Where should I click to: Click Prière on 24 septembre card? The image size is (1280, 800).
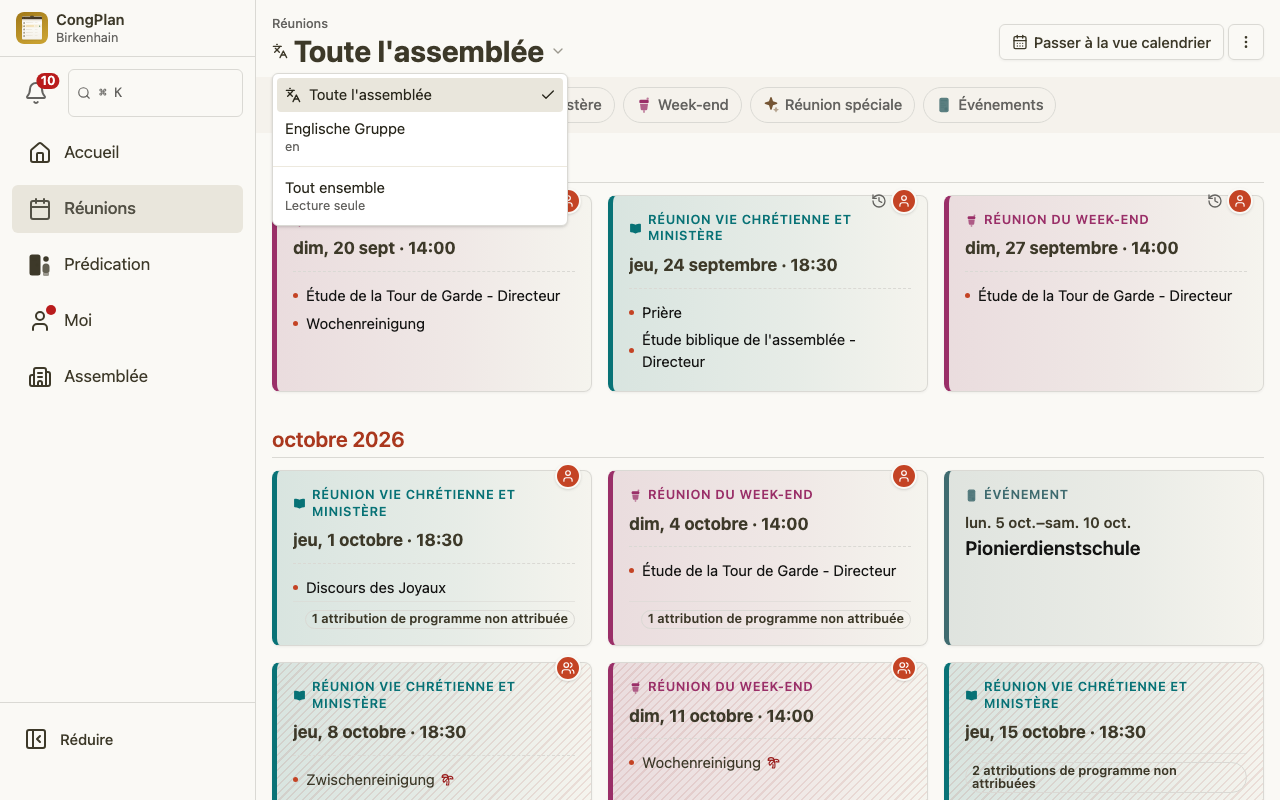point(662,313)
